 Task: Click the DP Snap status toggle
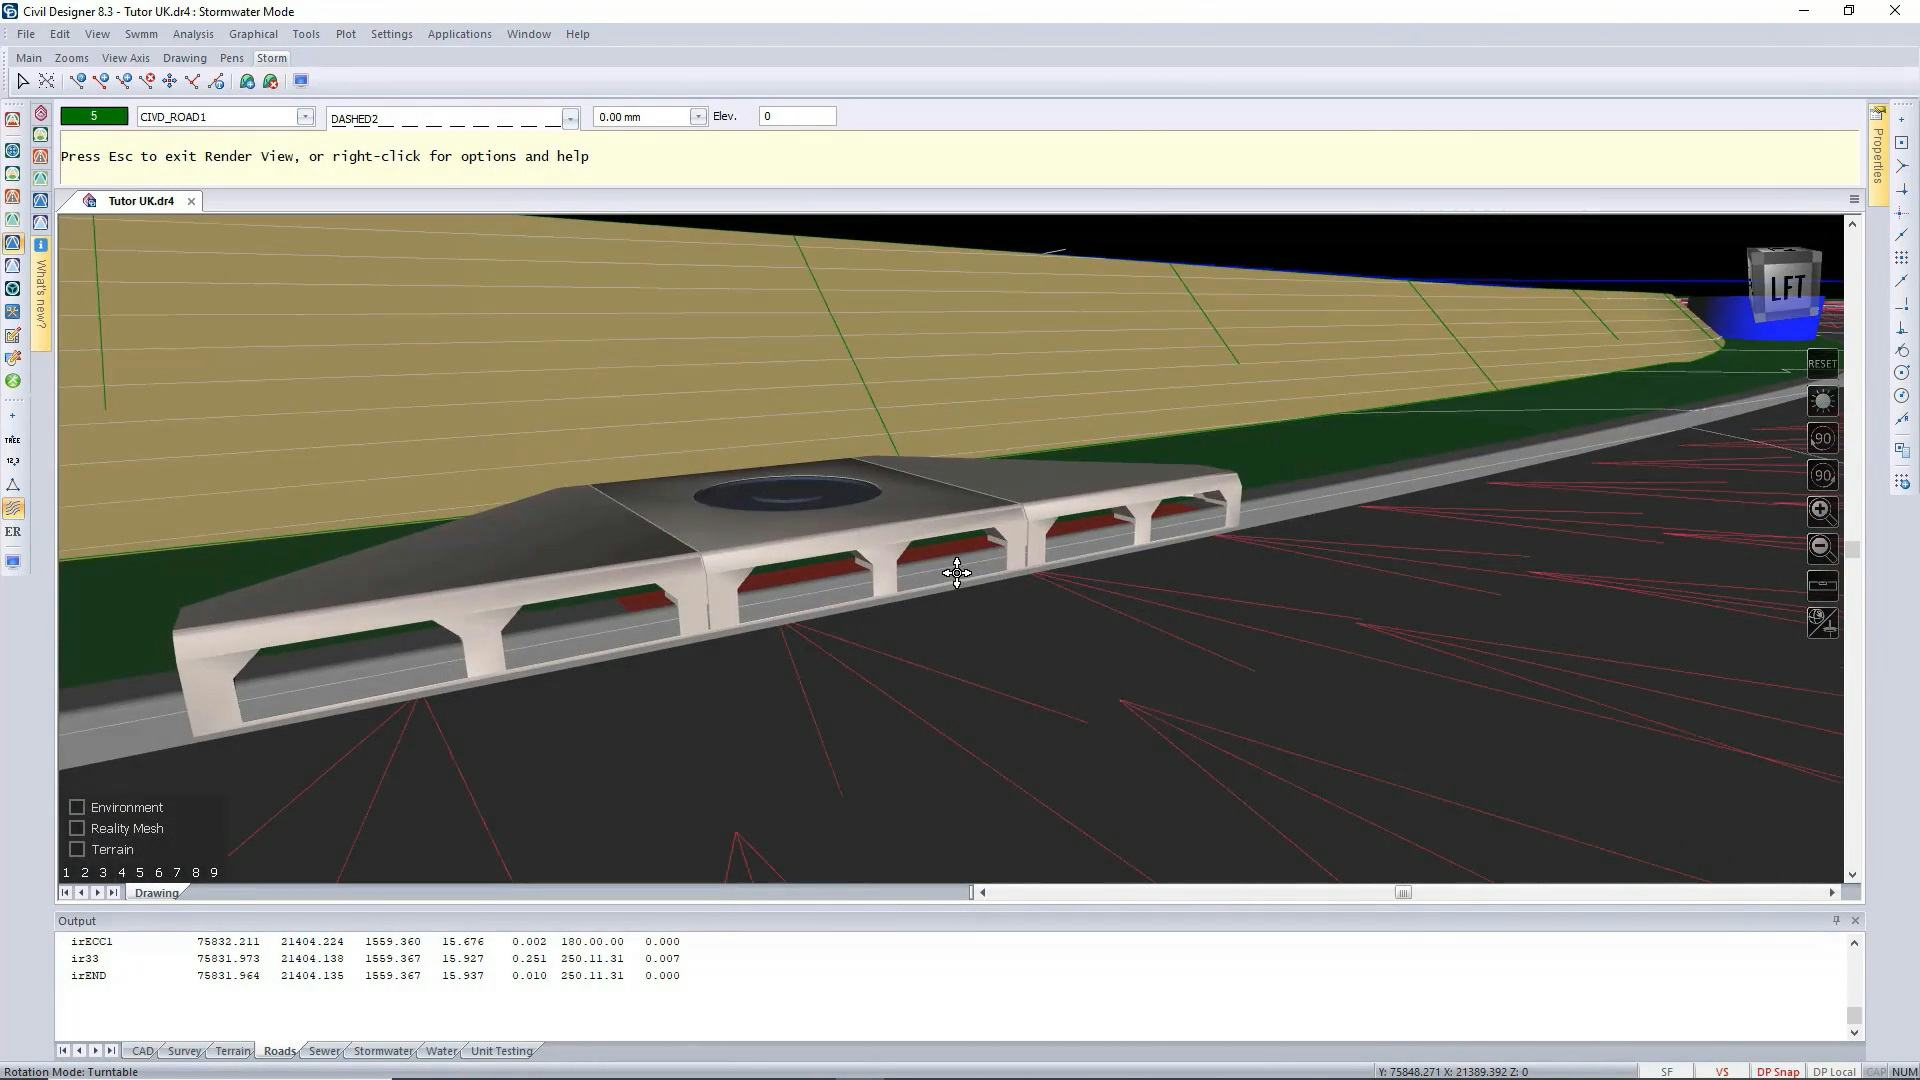coord(1778,1072)
